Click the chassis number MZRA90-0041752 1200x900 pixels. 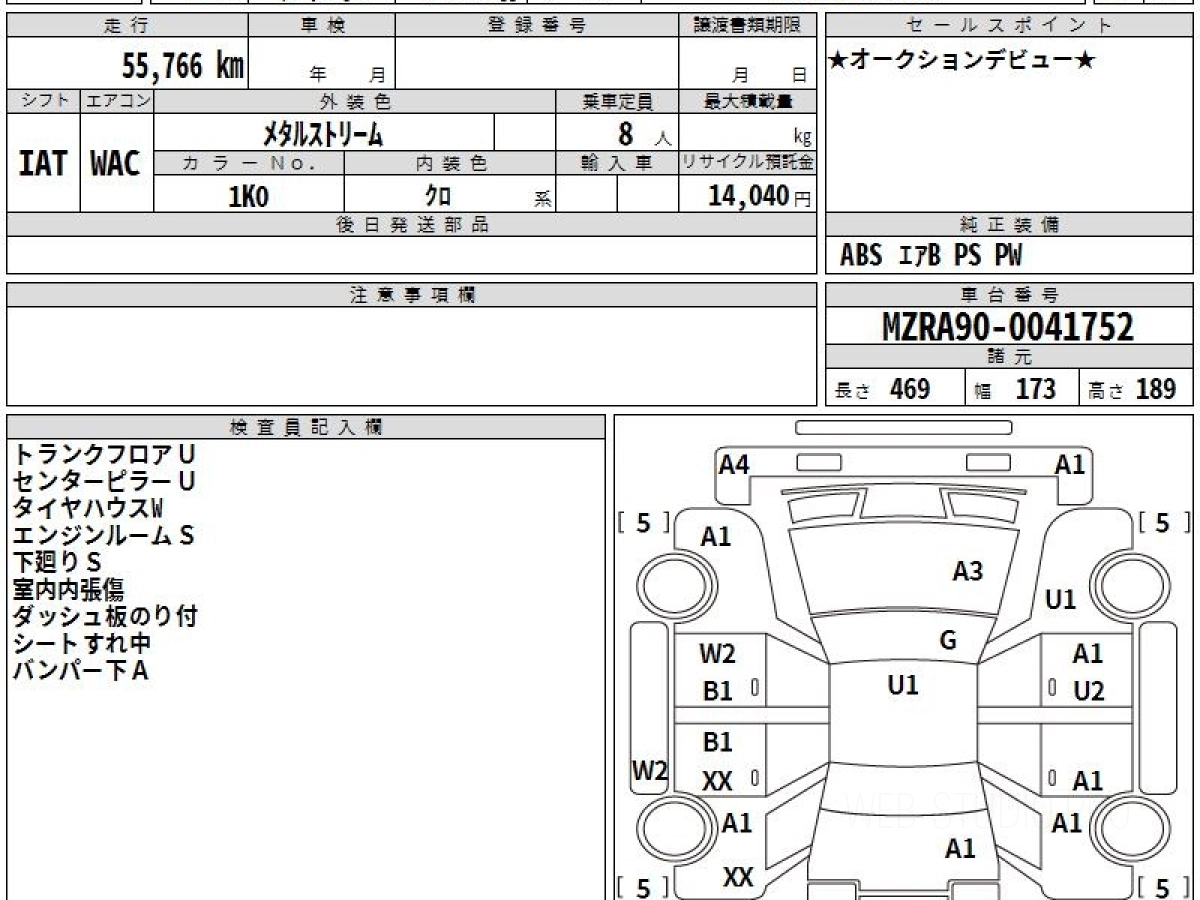pyautogui.click(x=1008, y=327)
